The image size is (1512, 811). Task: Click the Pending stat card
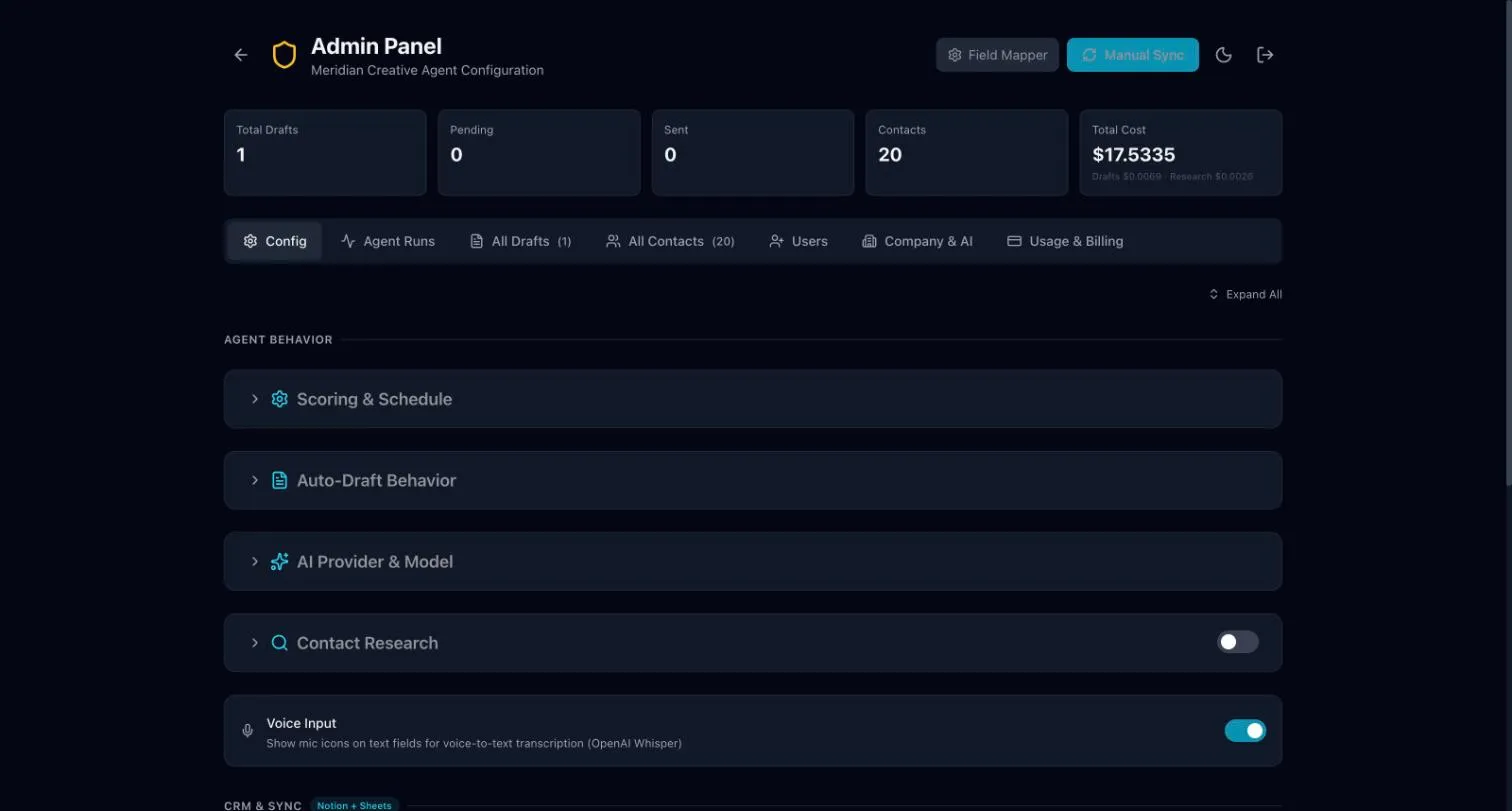[x=539, y=152]
